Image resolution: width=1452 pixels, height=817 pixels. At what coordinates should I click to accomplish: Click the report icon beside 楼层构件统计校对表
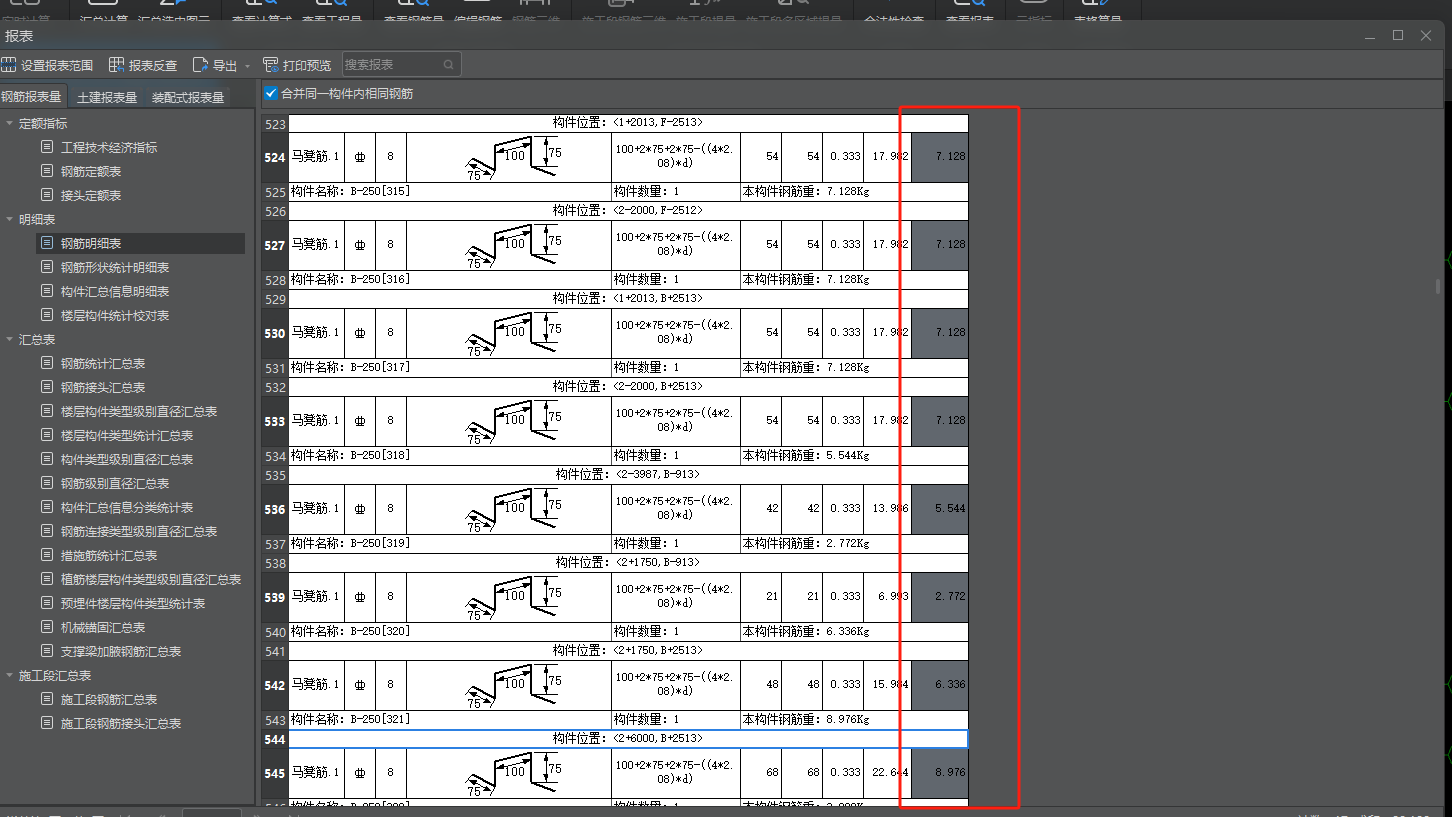[46, 315]
